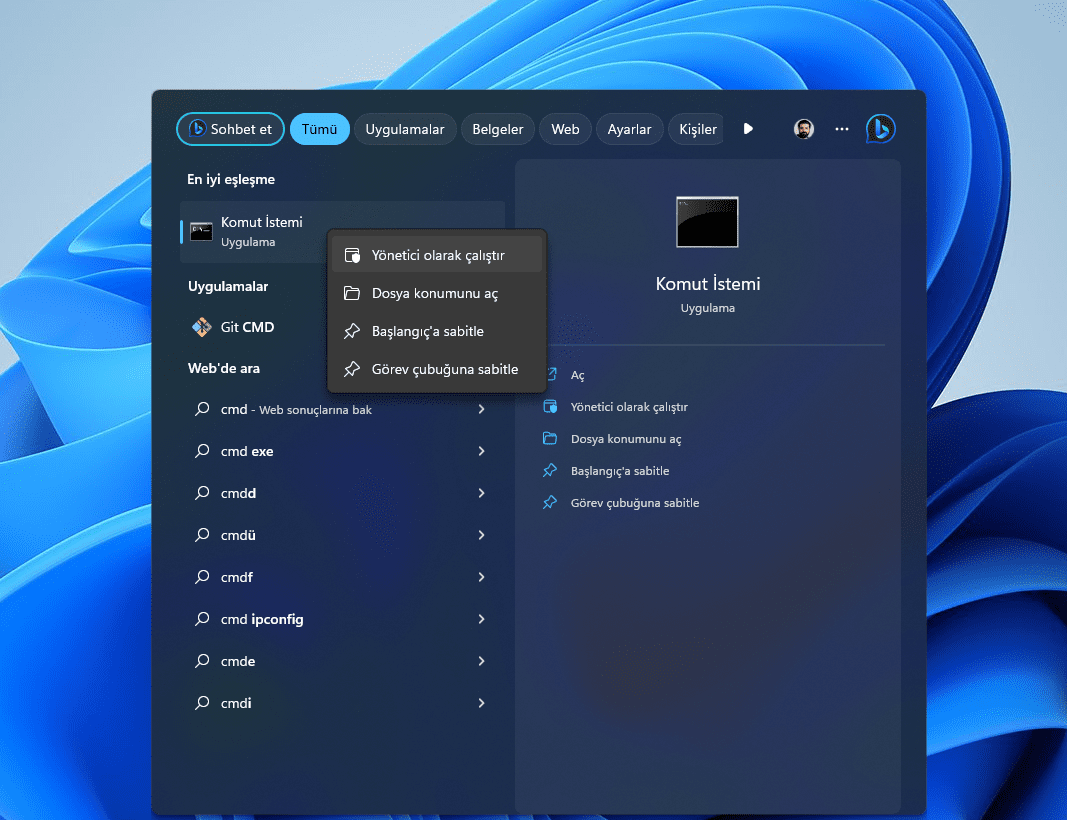Expand the cmd ipconfig suggestion chevron
This screenshot has height=820, width=1067.
481,619
